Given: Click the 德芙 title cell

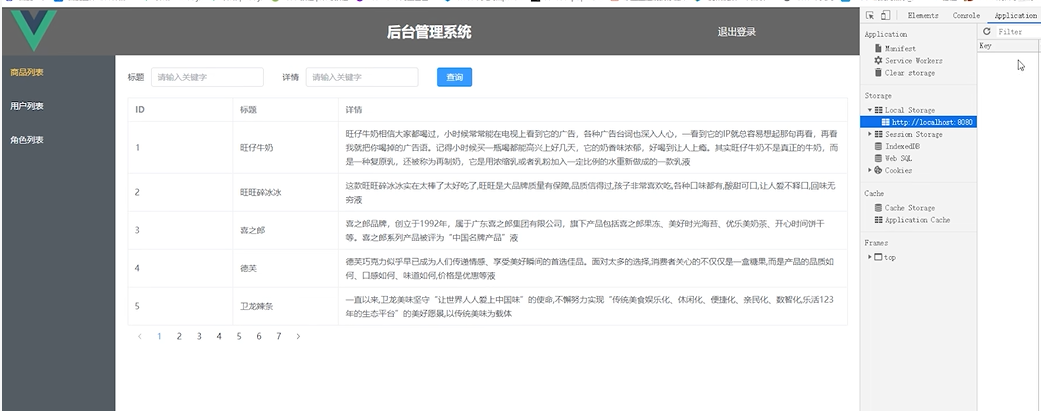Looking at the screenshot, I should 285,268.
